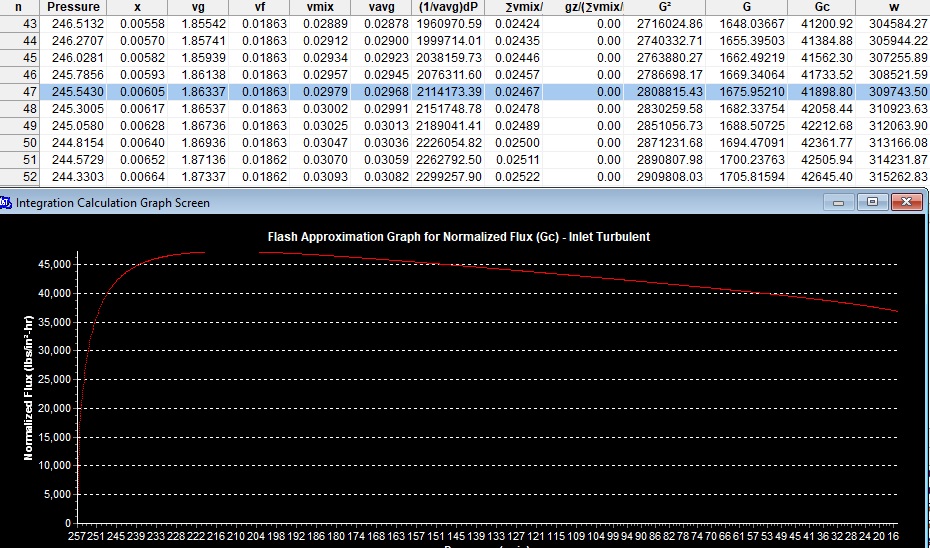Click w value 309743.50
930x548 pixels.
898,92
